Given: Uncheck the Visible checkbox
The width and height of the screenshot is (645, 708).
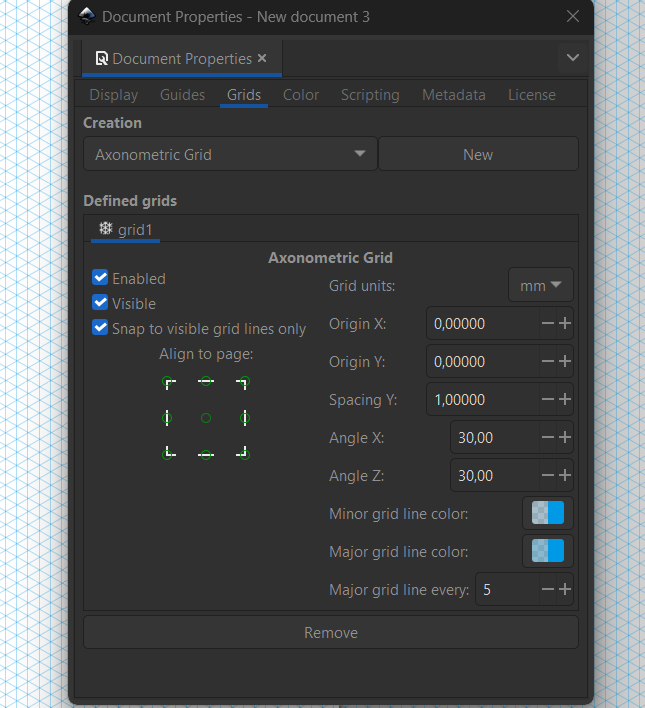Looking at the screenshot, I should [100, 303].
